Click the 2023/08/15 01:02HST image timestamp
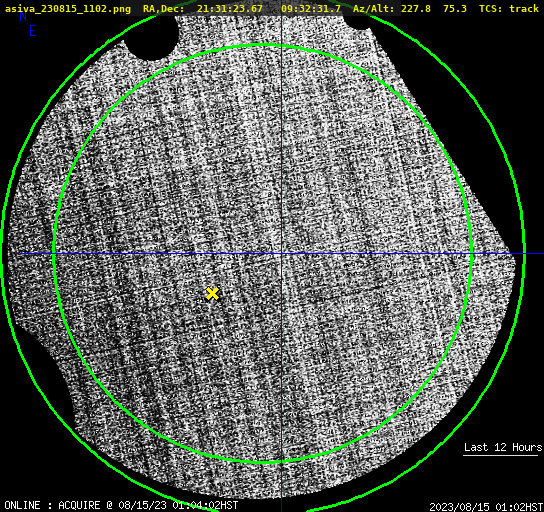Screen dimensions: 544x512 point(486,507)
